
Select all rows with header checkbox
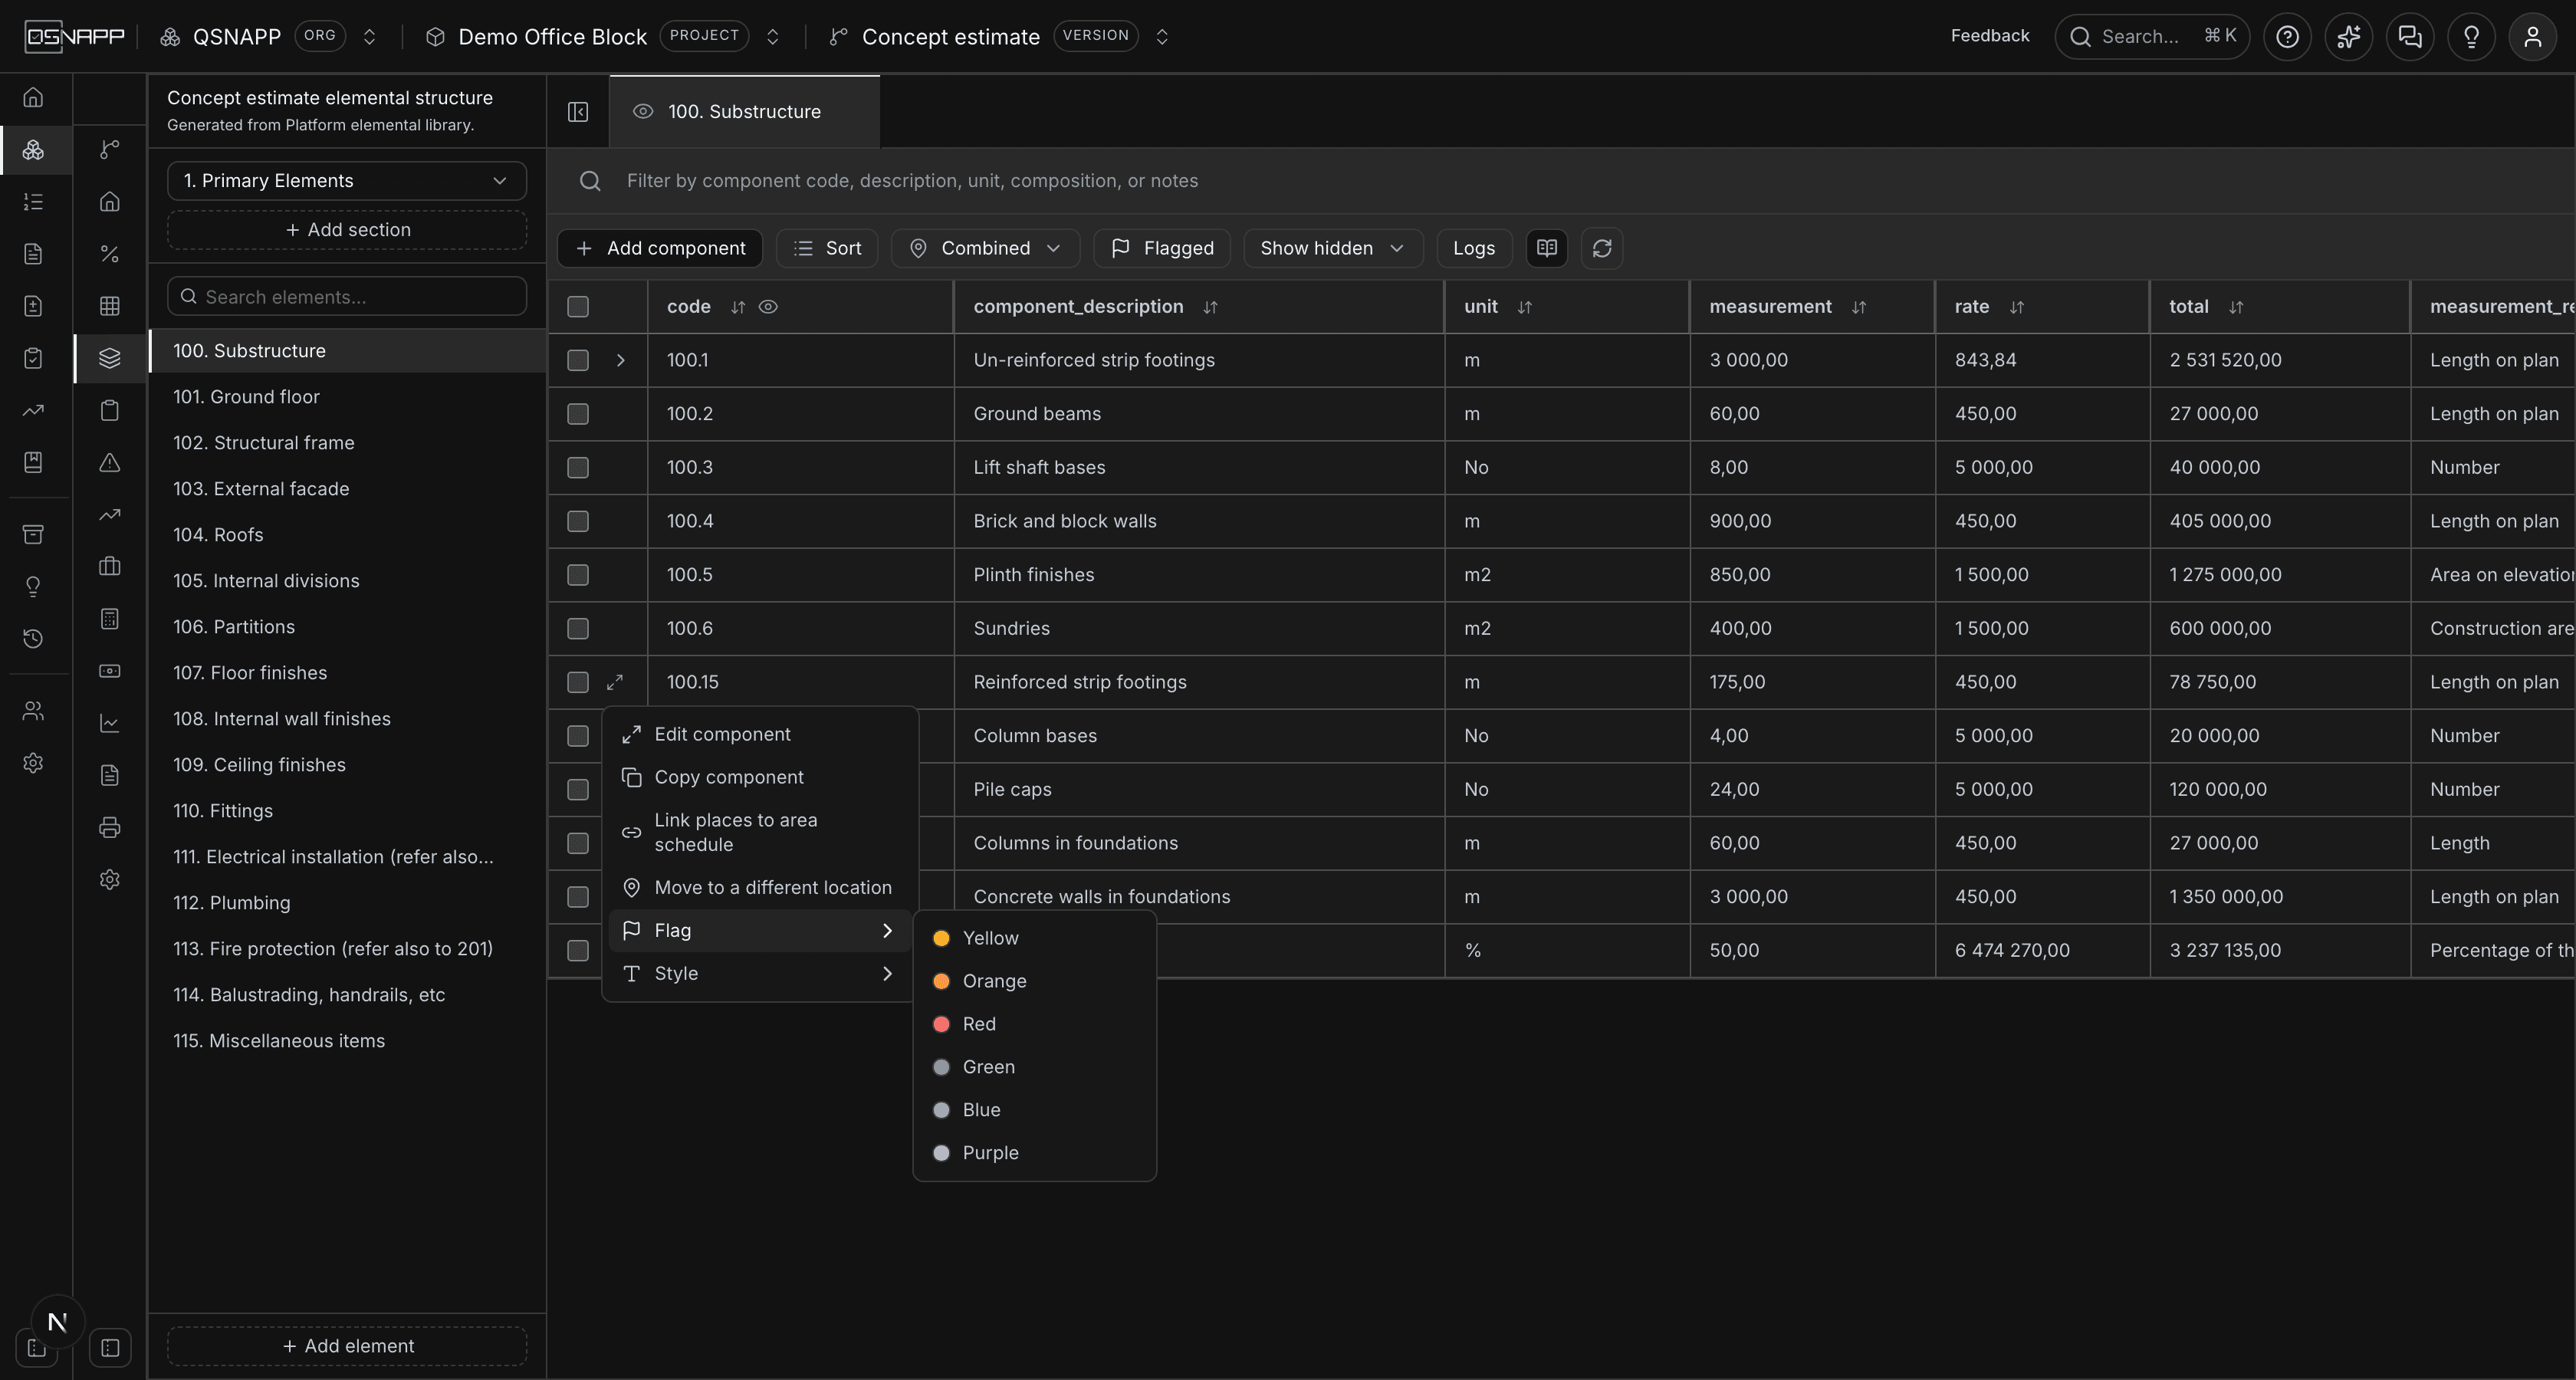coord(578,307)
